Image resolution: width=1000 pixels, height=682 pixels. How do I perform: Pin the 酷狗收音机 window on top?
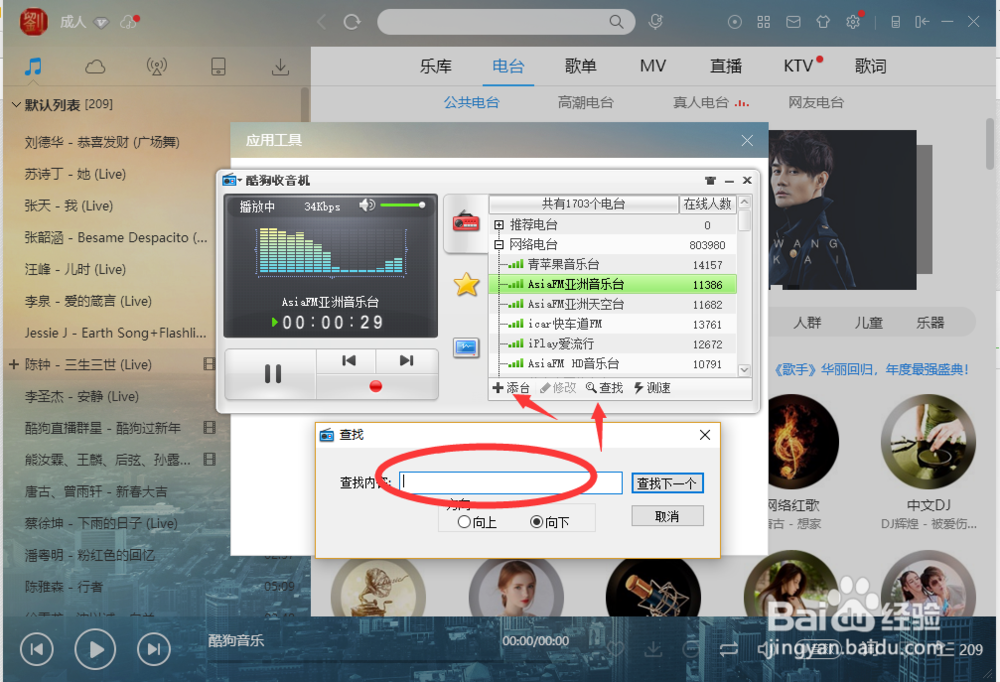pyautogui.click(x=710, y=181)
